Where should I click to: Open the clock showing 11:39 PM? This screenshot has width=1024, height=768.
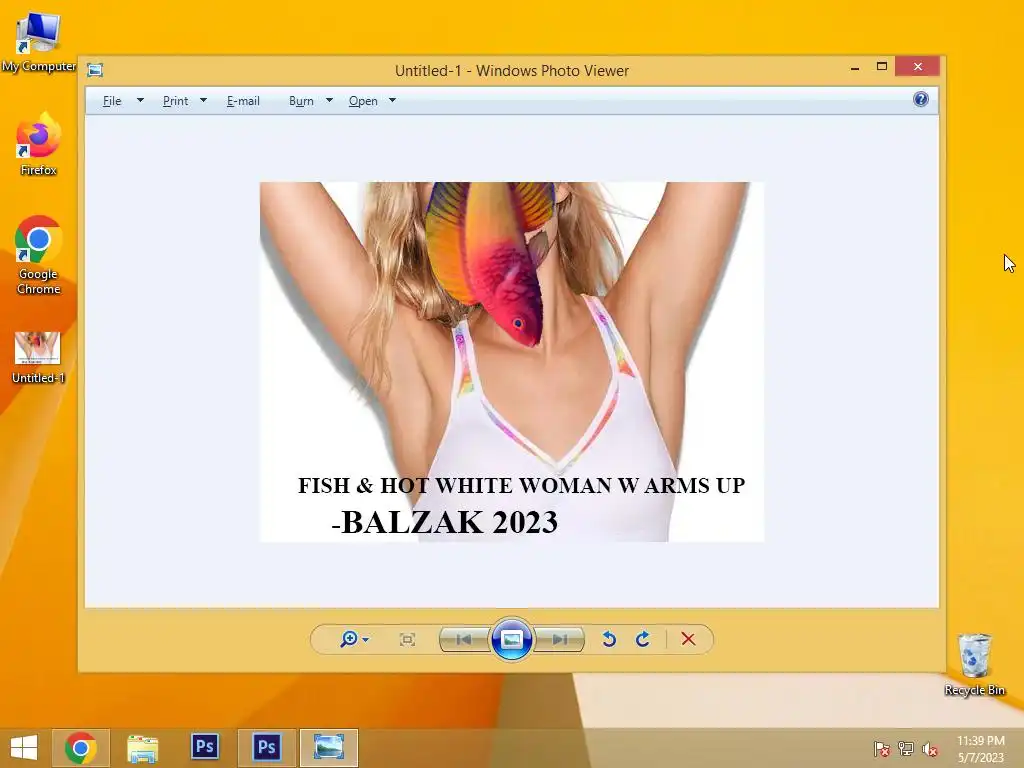[980, 748]
